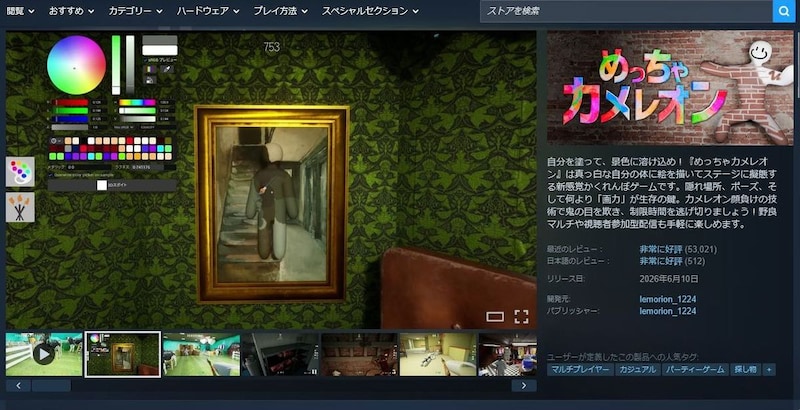Open the おすすめ store menu

(x=71, y=11)
